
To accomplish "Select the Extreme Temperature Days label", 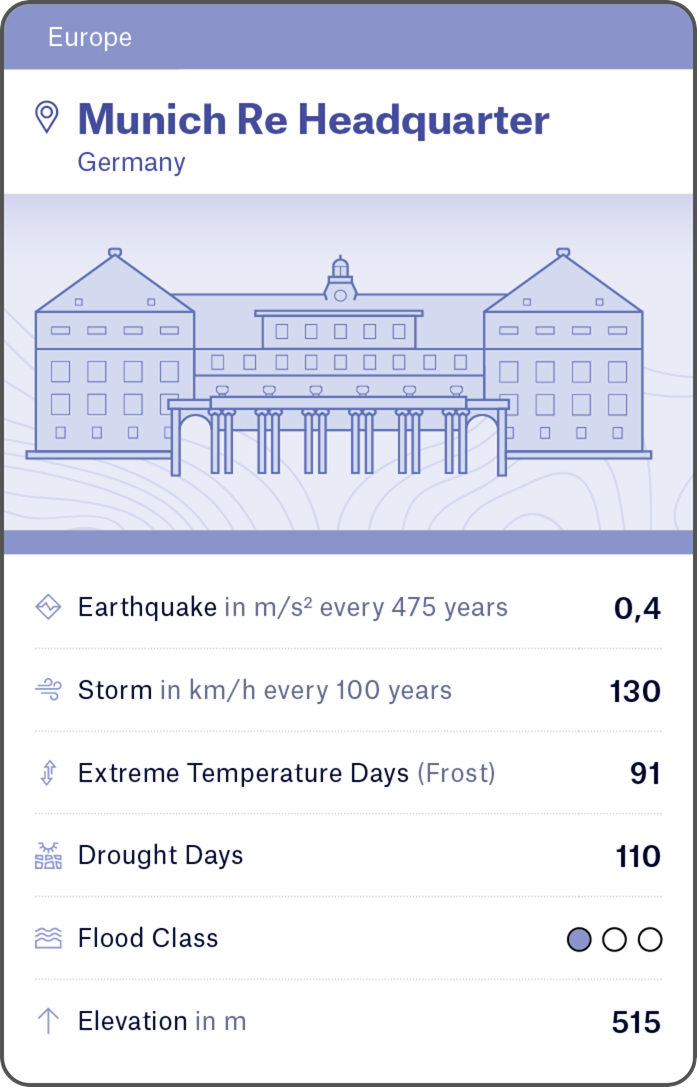I will click(243, 773).
